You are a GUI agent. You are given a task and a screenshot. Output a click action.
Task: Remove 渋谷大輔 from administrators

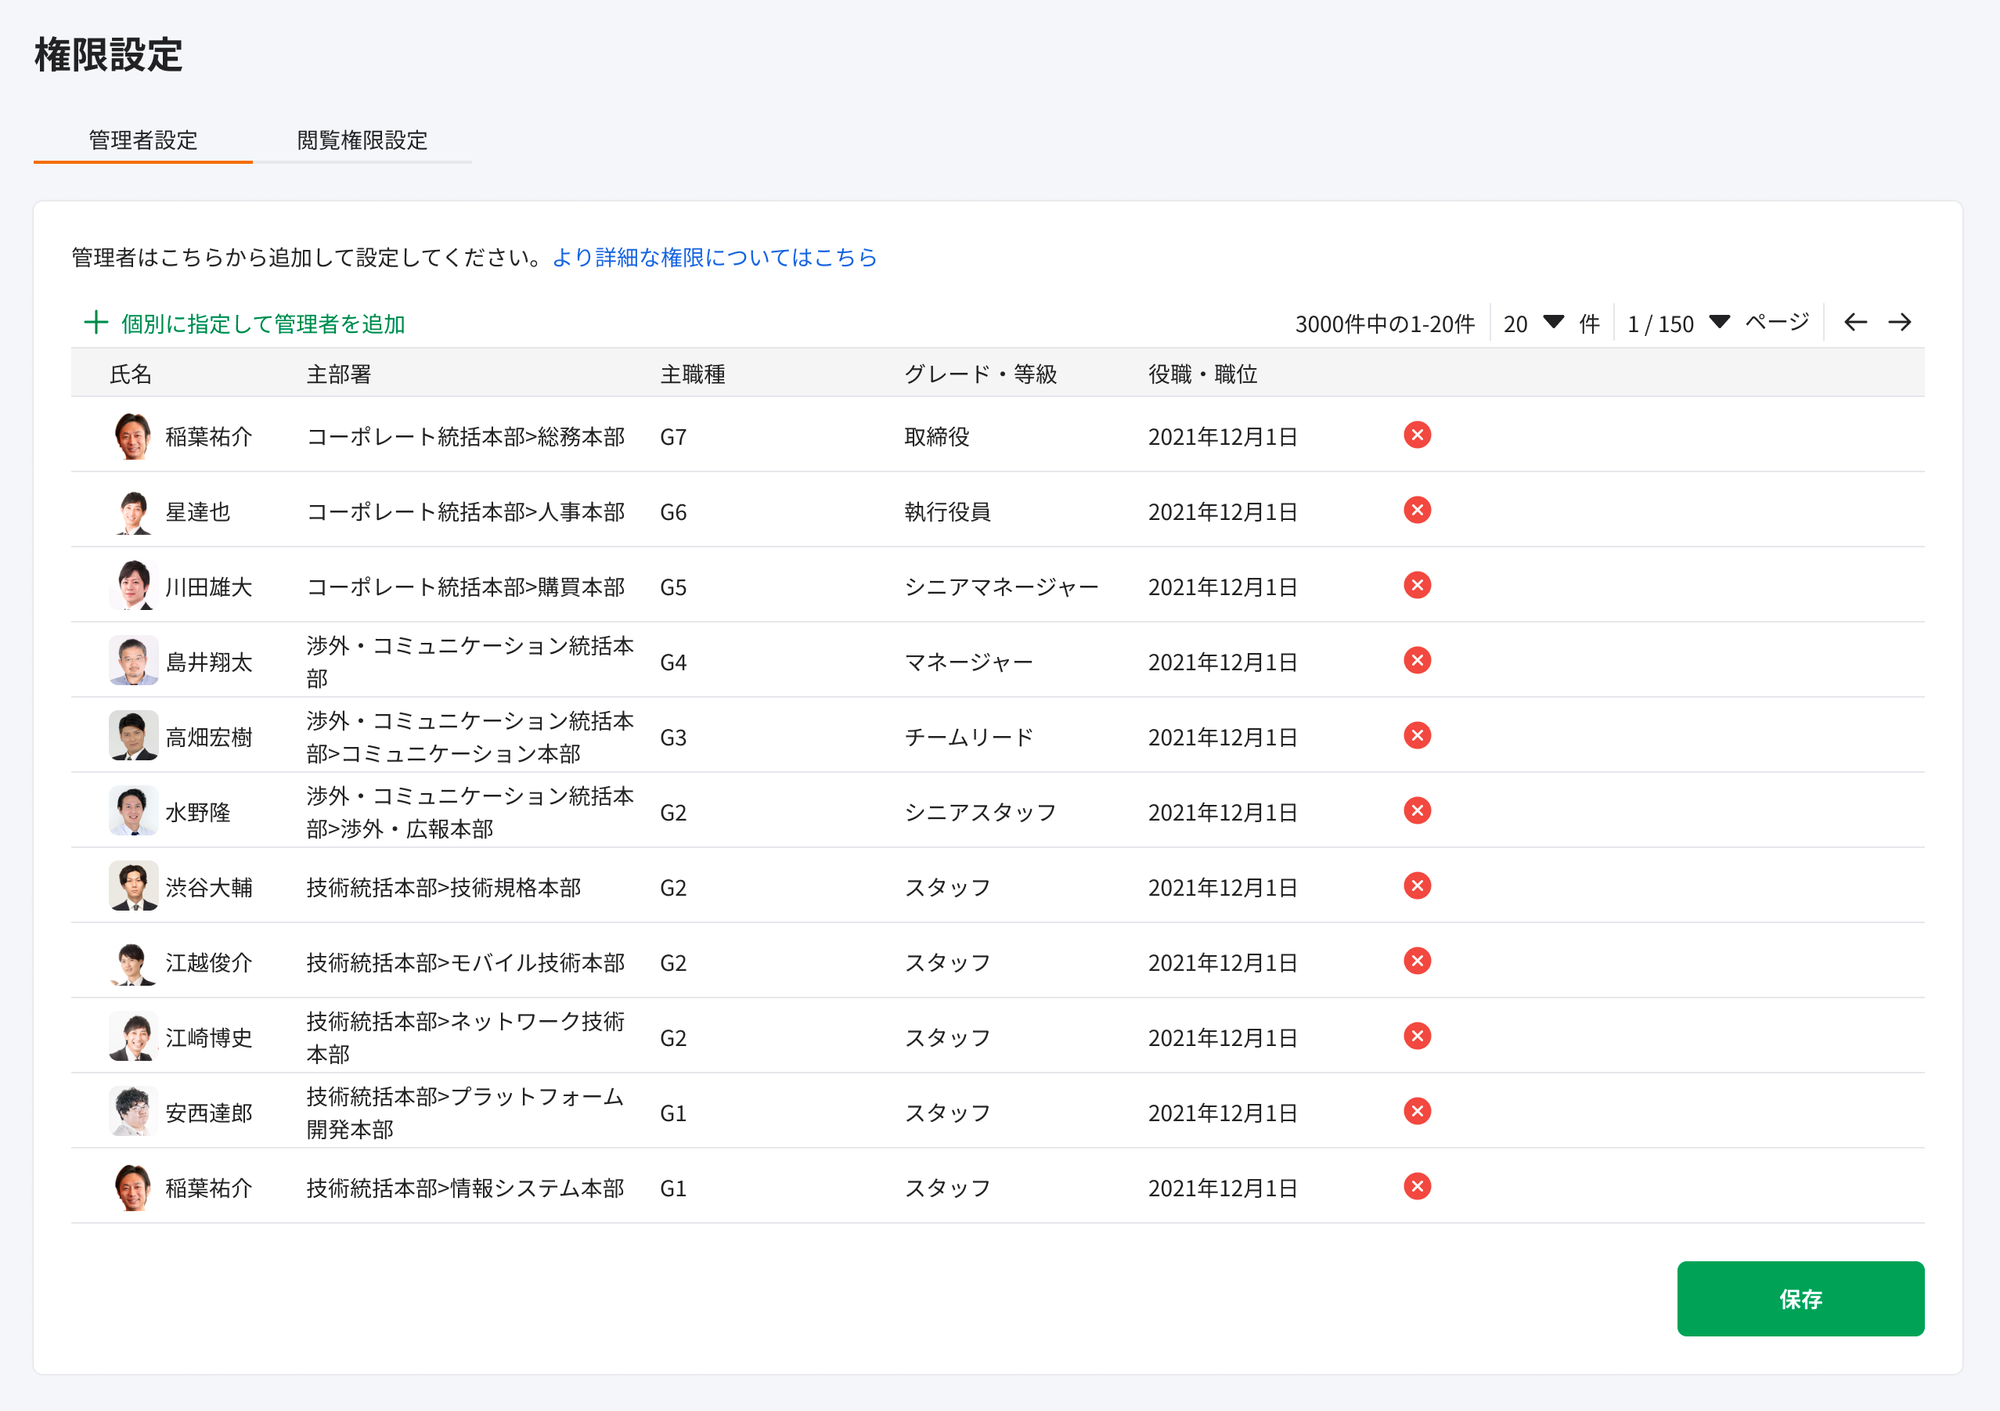(1417, 886)
